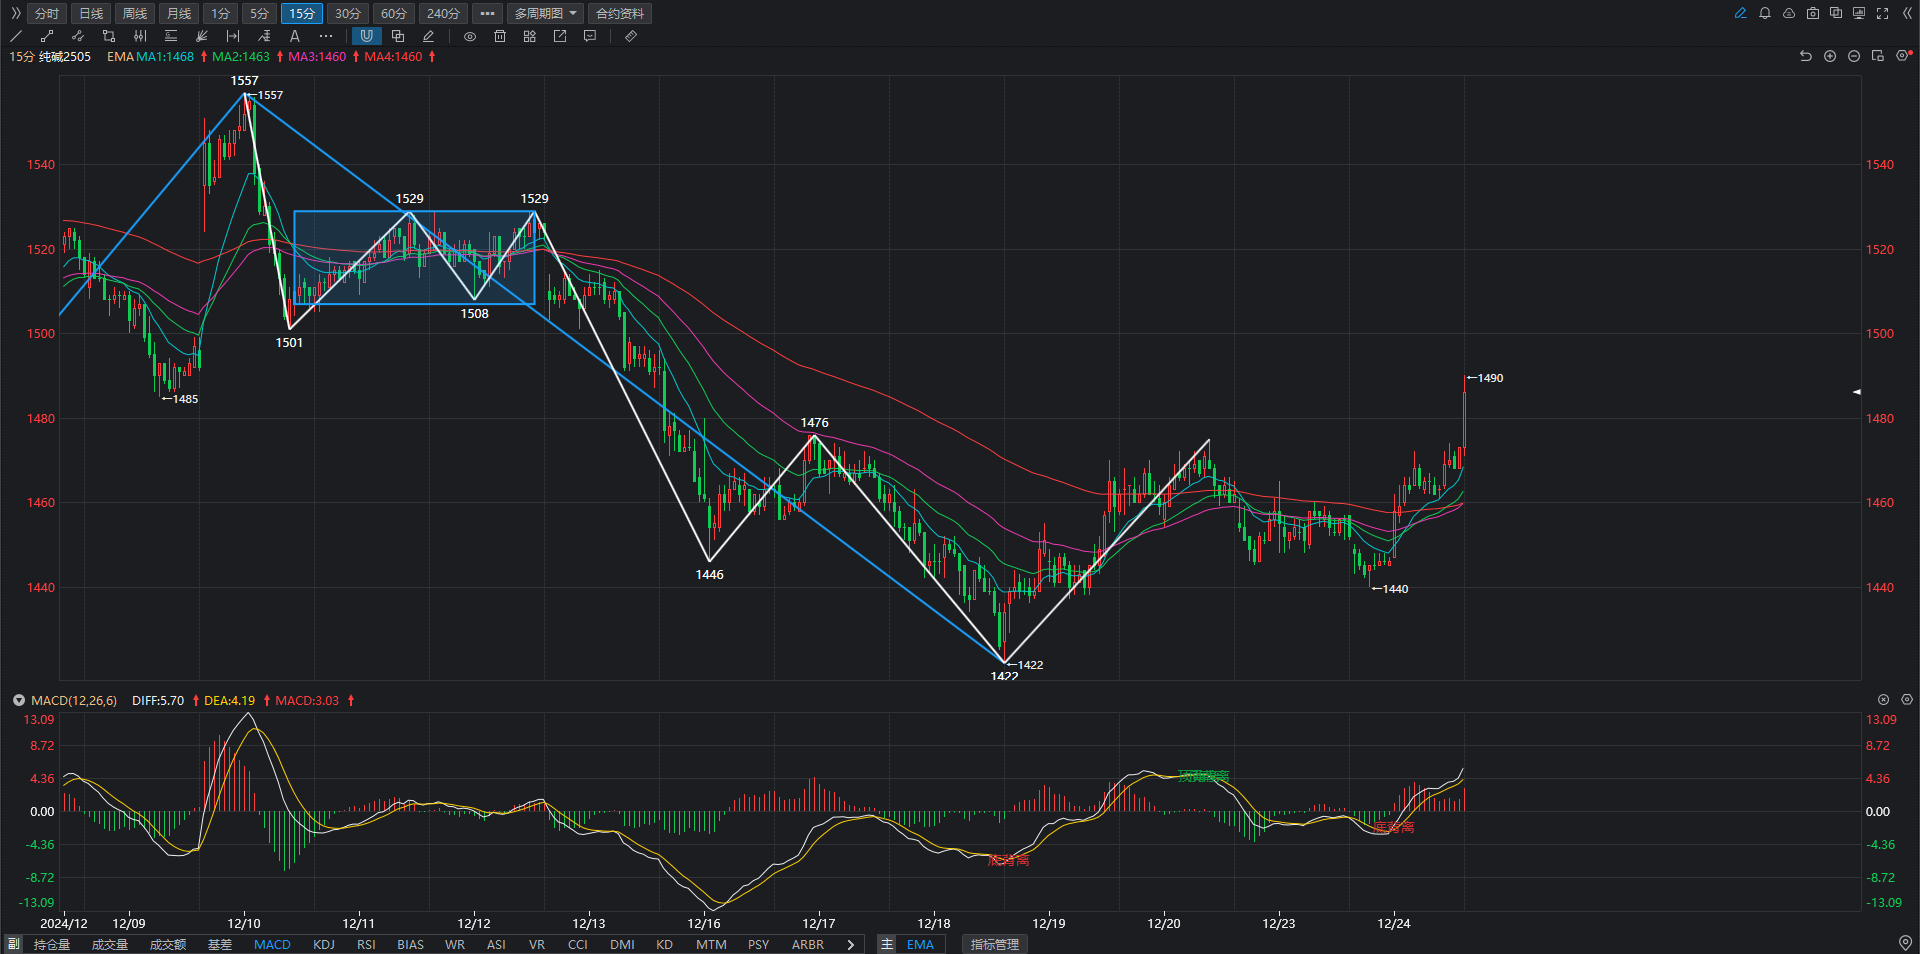Open the price alert bell
The width and height of the screenshot is (1920, 954).
(x=1765, y=13)
